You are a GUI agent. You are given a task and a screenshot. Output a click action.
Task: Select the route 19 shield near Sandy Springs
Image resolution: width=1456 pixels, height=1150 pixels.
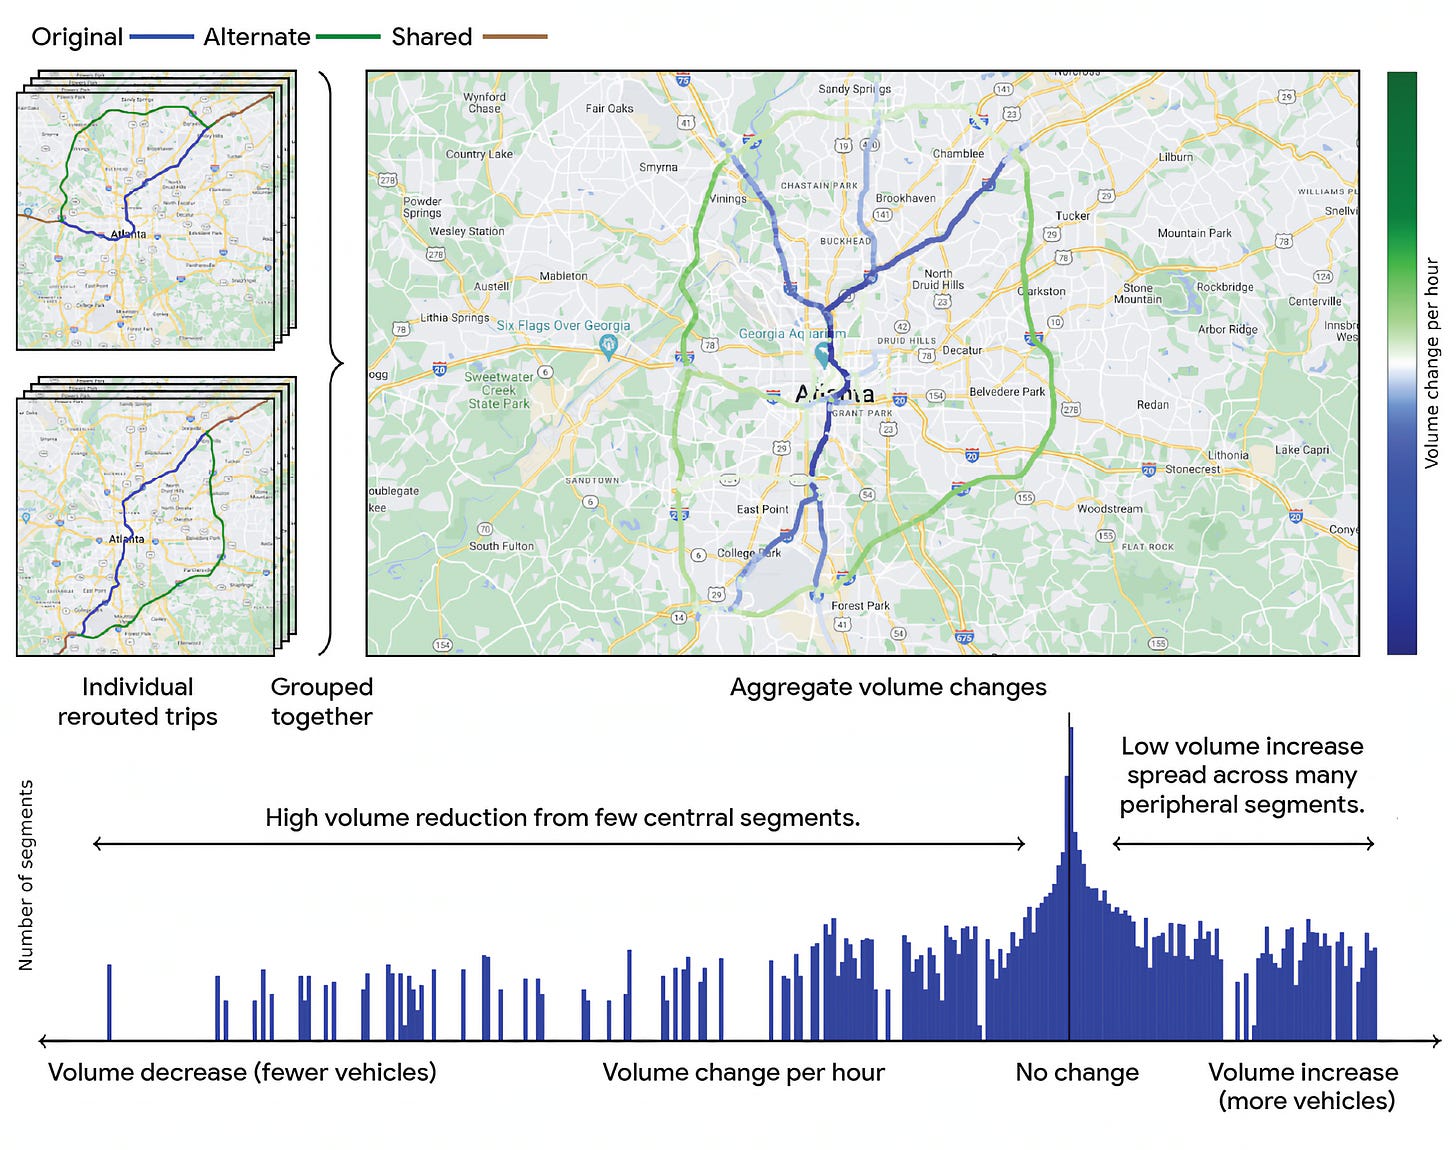[843, 146]
